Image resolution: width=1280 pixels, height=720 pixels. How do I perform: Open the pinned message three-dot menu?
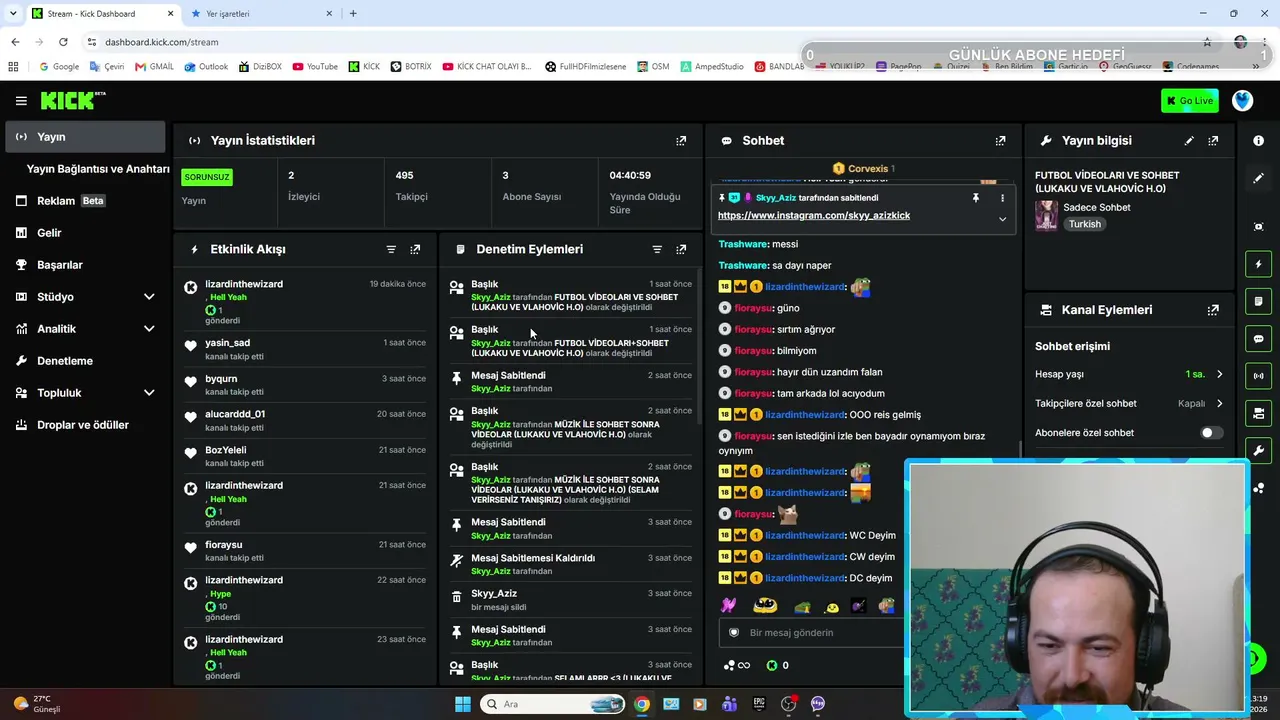pyautogui.click(x=1002, y=198)
